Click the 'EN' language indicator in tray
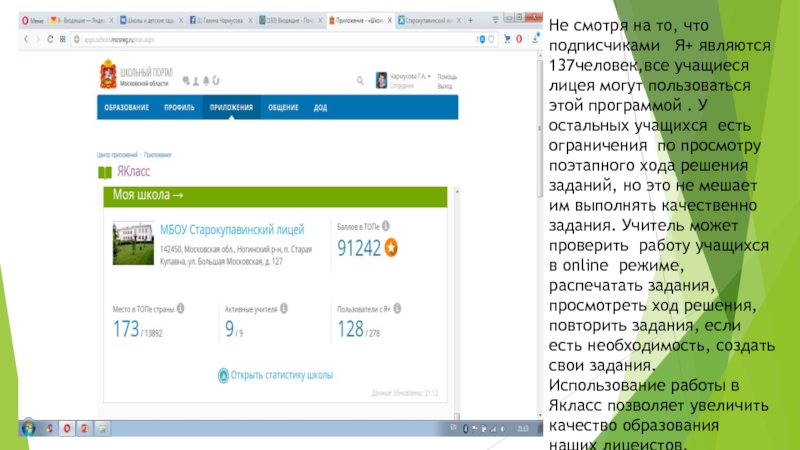Viewport: 800px width, 450px height. 454,428
